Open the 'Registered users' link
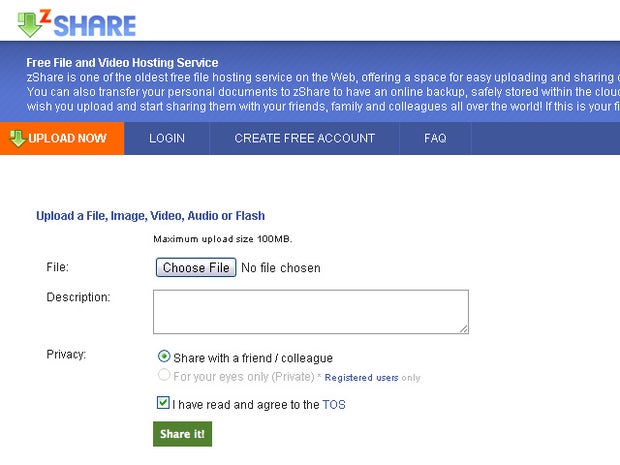This screenshot has width=620, height=465. click(360, 378)
